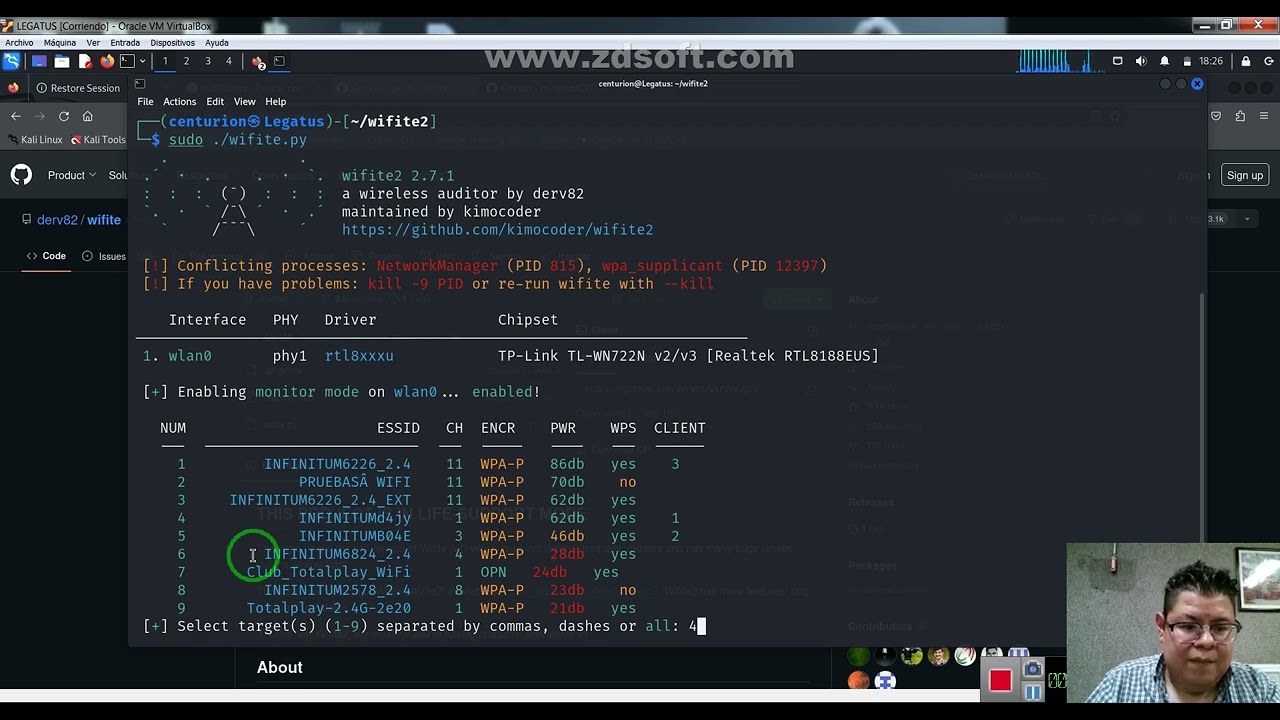
Task: Open the terminal Edit menu
Action: (215, 101)
